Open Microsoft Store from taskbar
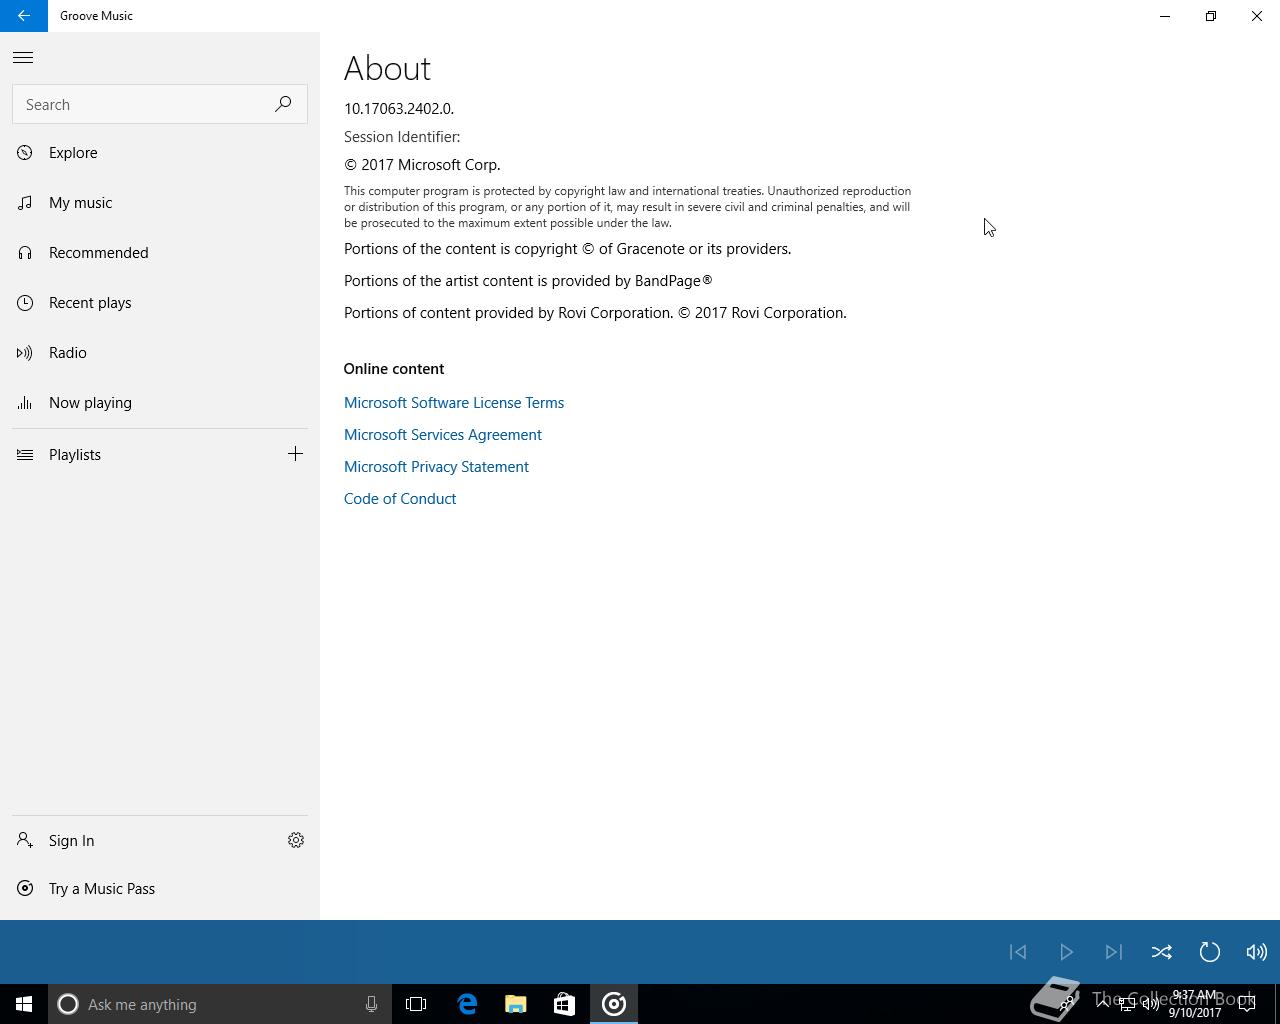 coord(564,1004)
